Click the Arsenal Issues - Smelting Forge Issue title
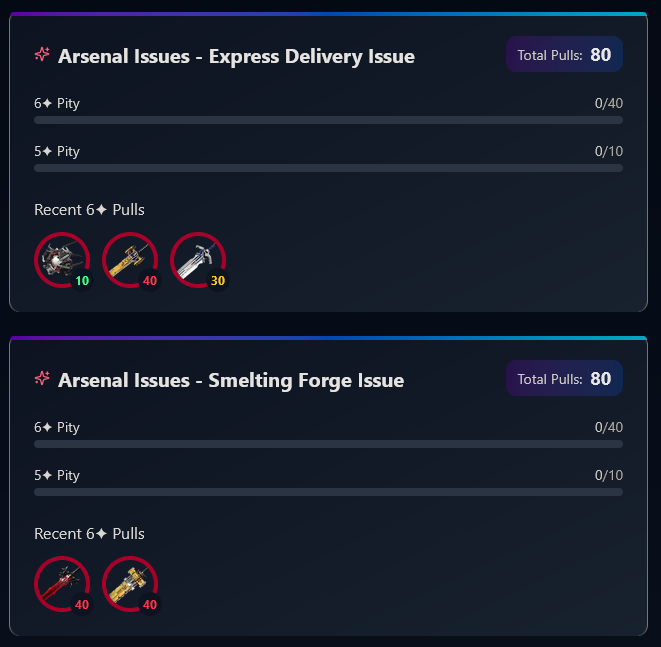Screen dimensions: 661x647 (x=231, y=380)
